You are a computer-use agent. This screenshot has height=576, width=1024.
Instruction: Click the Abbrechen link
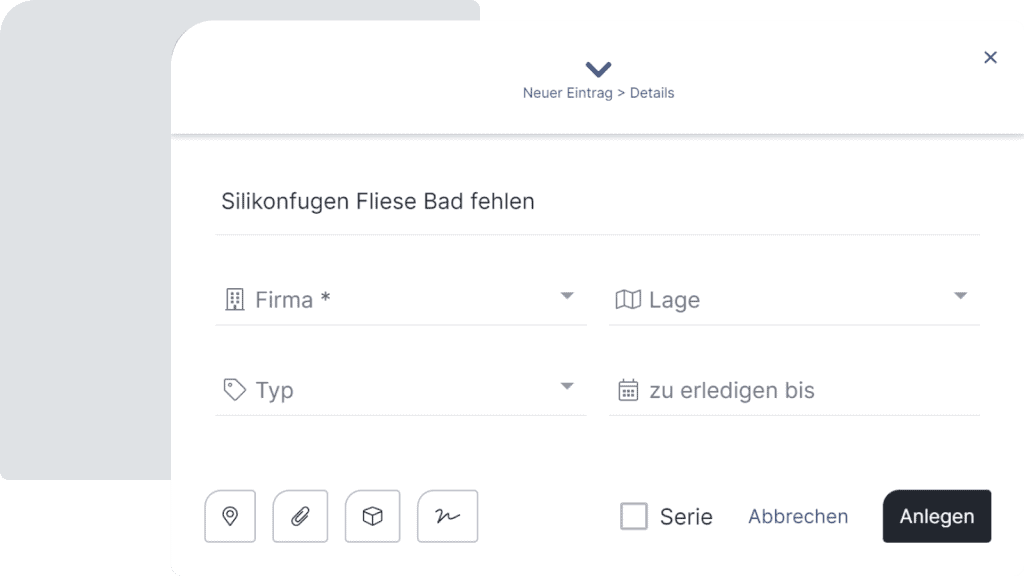798,516
